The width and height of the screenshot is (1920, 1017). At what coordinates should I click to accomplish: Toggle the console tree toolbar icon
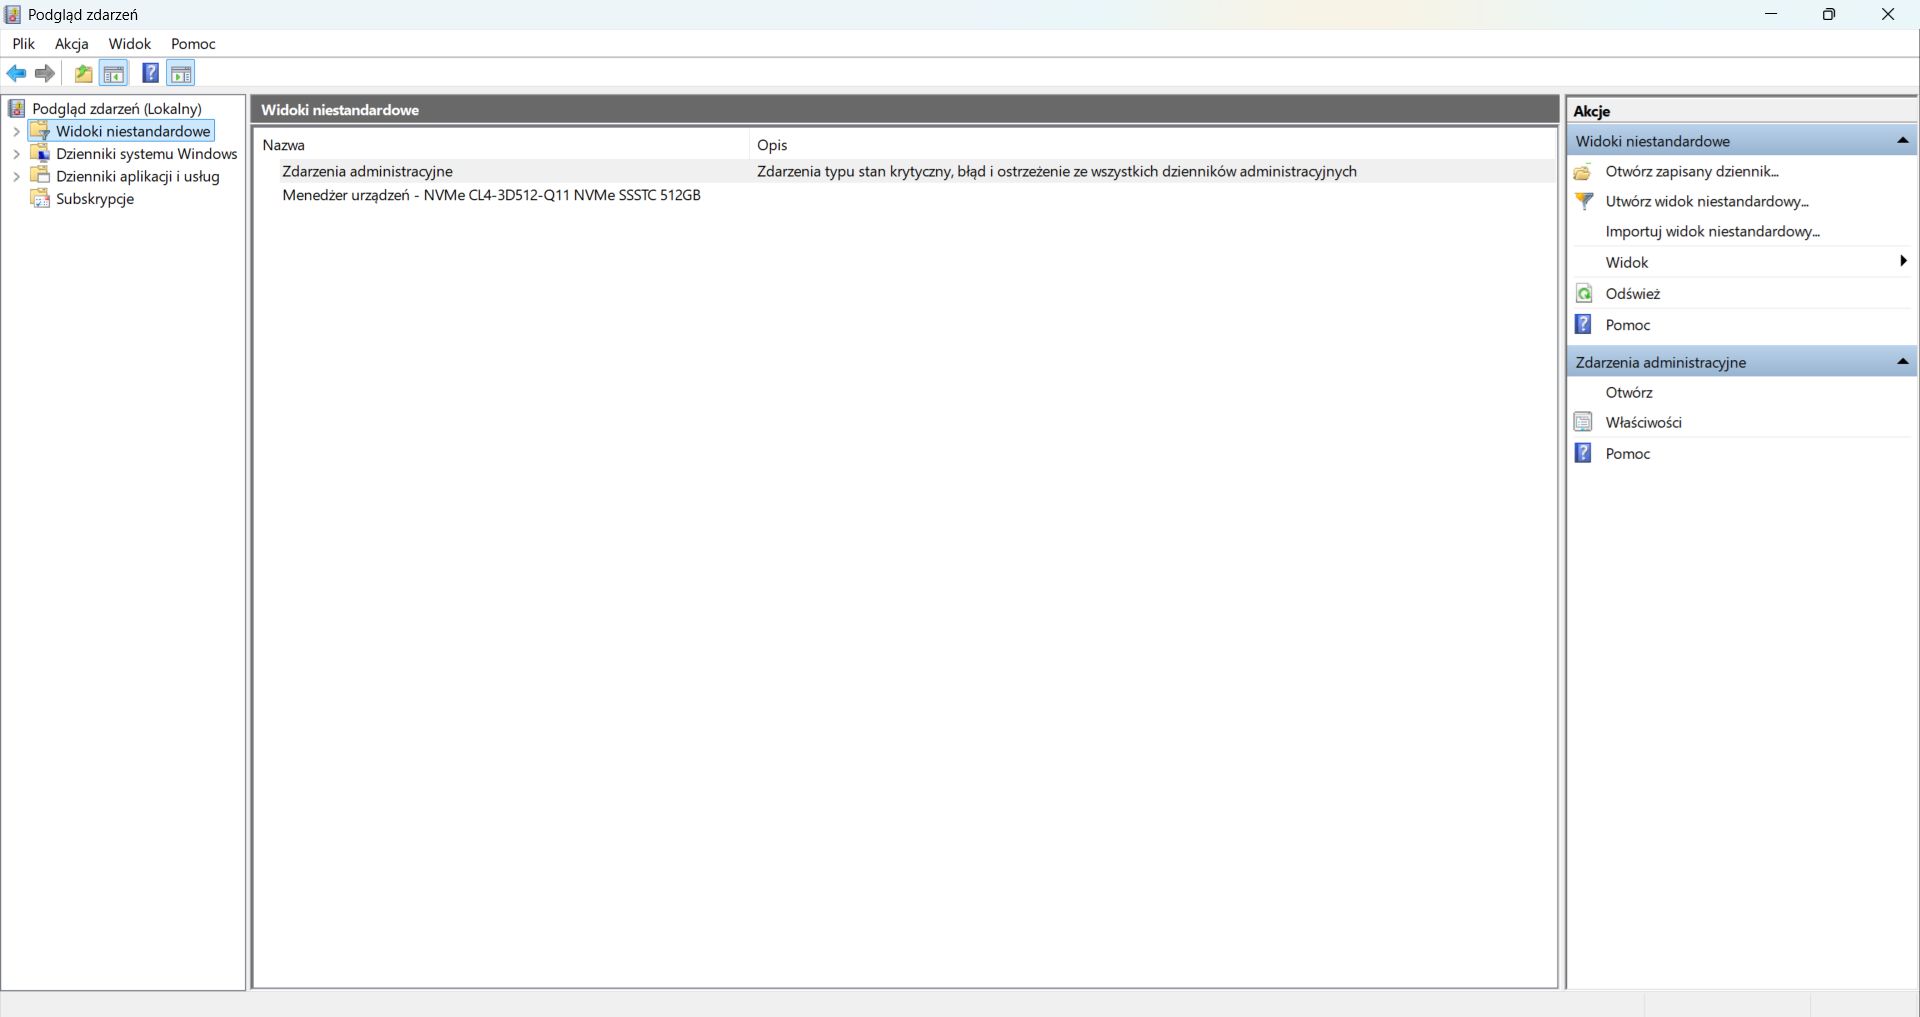(114, 73)
